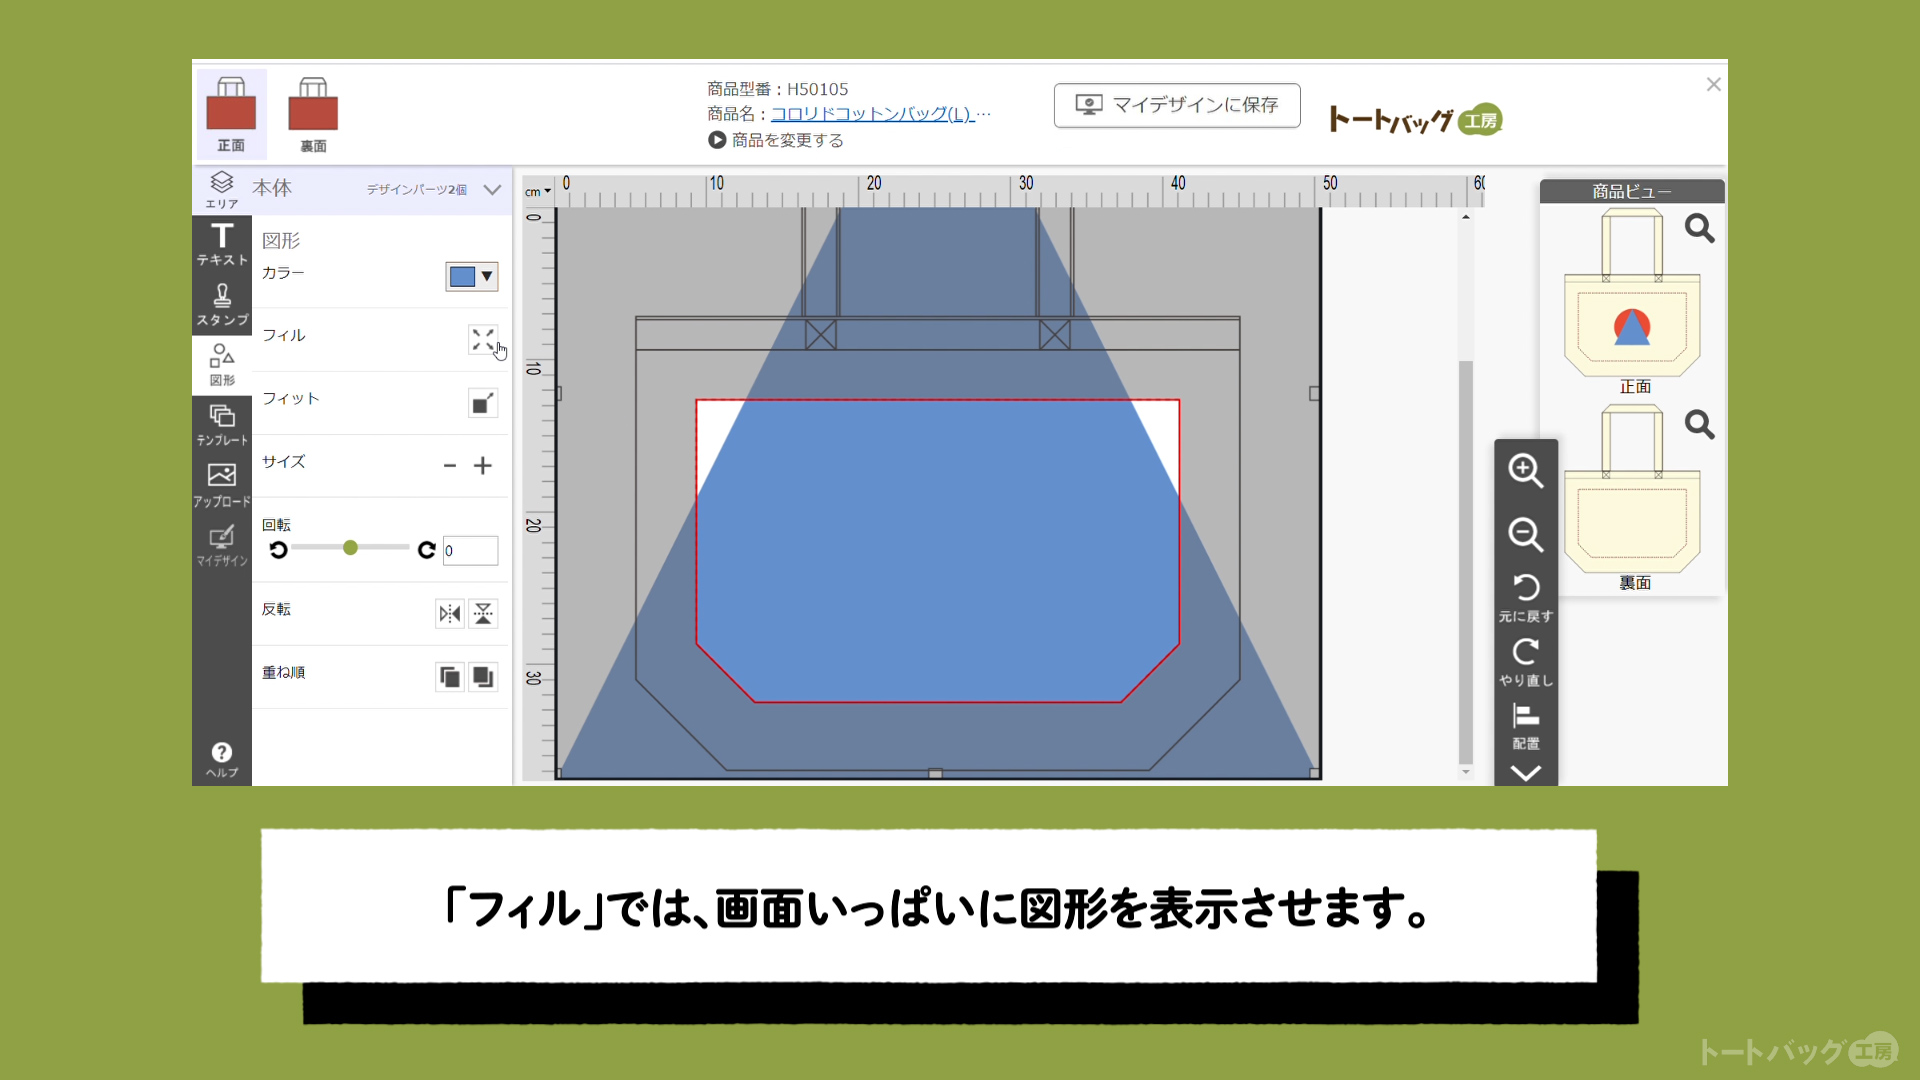The height and width of the screenshot is (1080, 1920).
Task: Open the エリア layers panel
Action: [222, 189]
